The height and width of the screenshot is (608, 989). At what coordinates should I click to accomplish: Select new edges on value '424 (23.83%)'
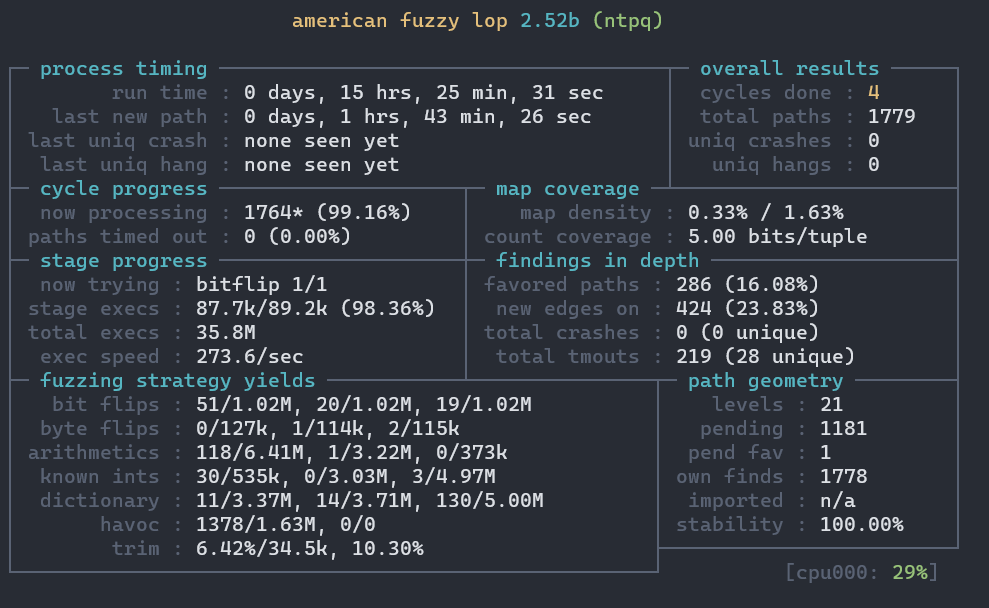coord(747,308)
